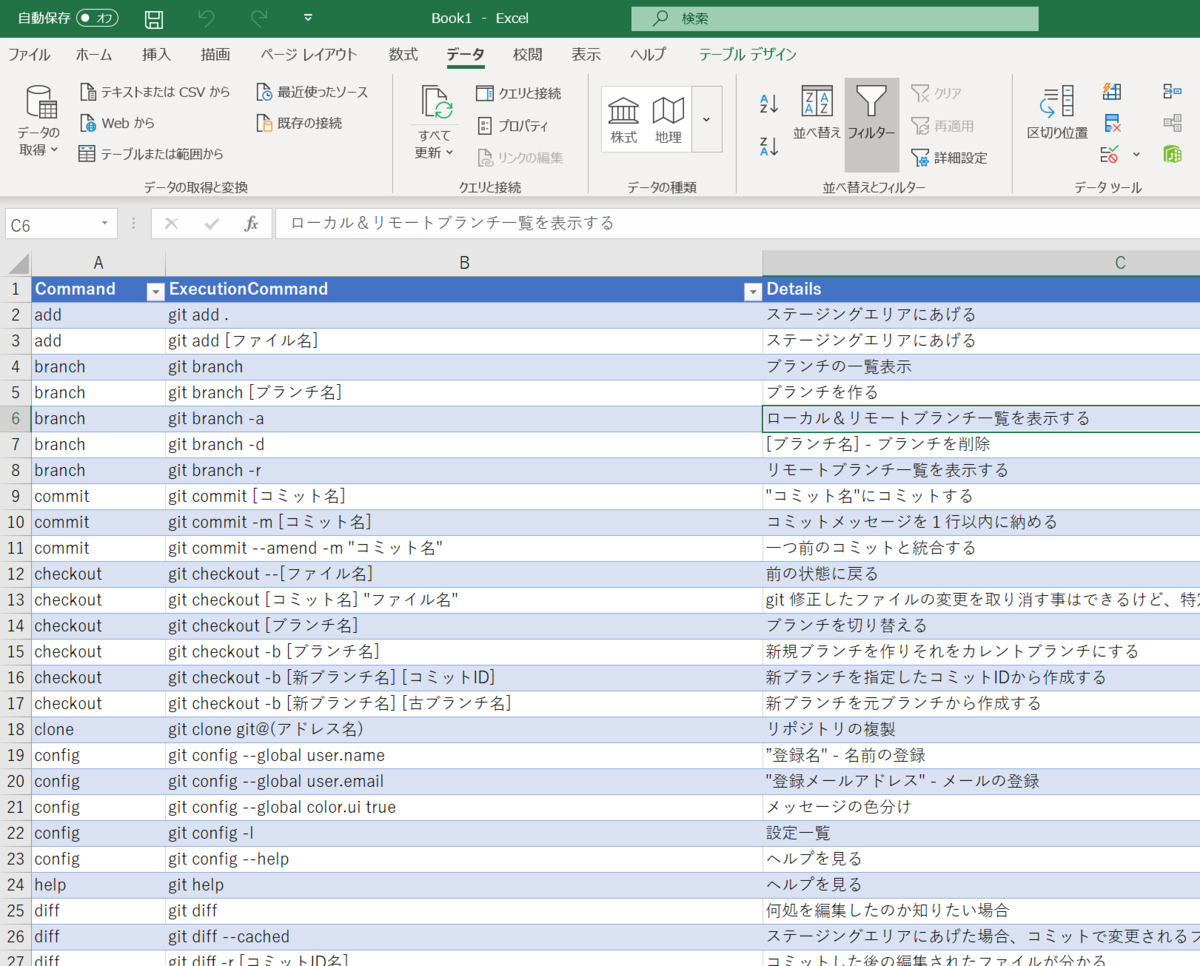This screenshot has height=966, width=1200.
Task: Click inside the 検索 search box
Action: pos(833,17)
